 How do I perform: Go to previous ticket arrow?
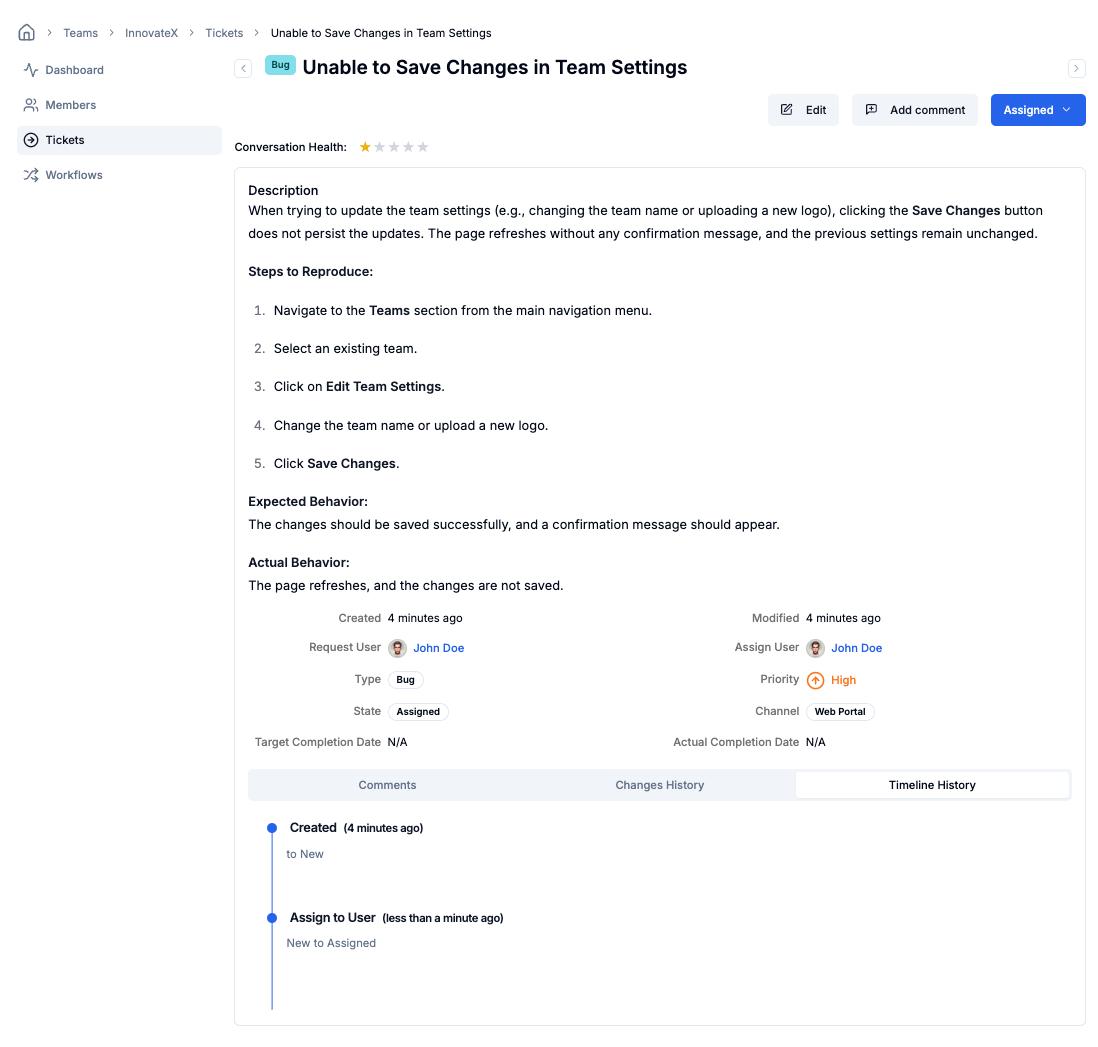tap(243, 68)
